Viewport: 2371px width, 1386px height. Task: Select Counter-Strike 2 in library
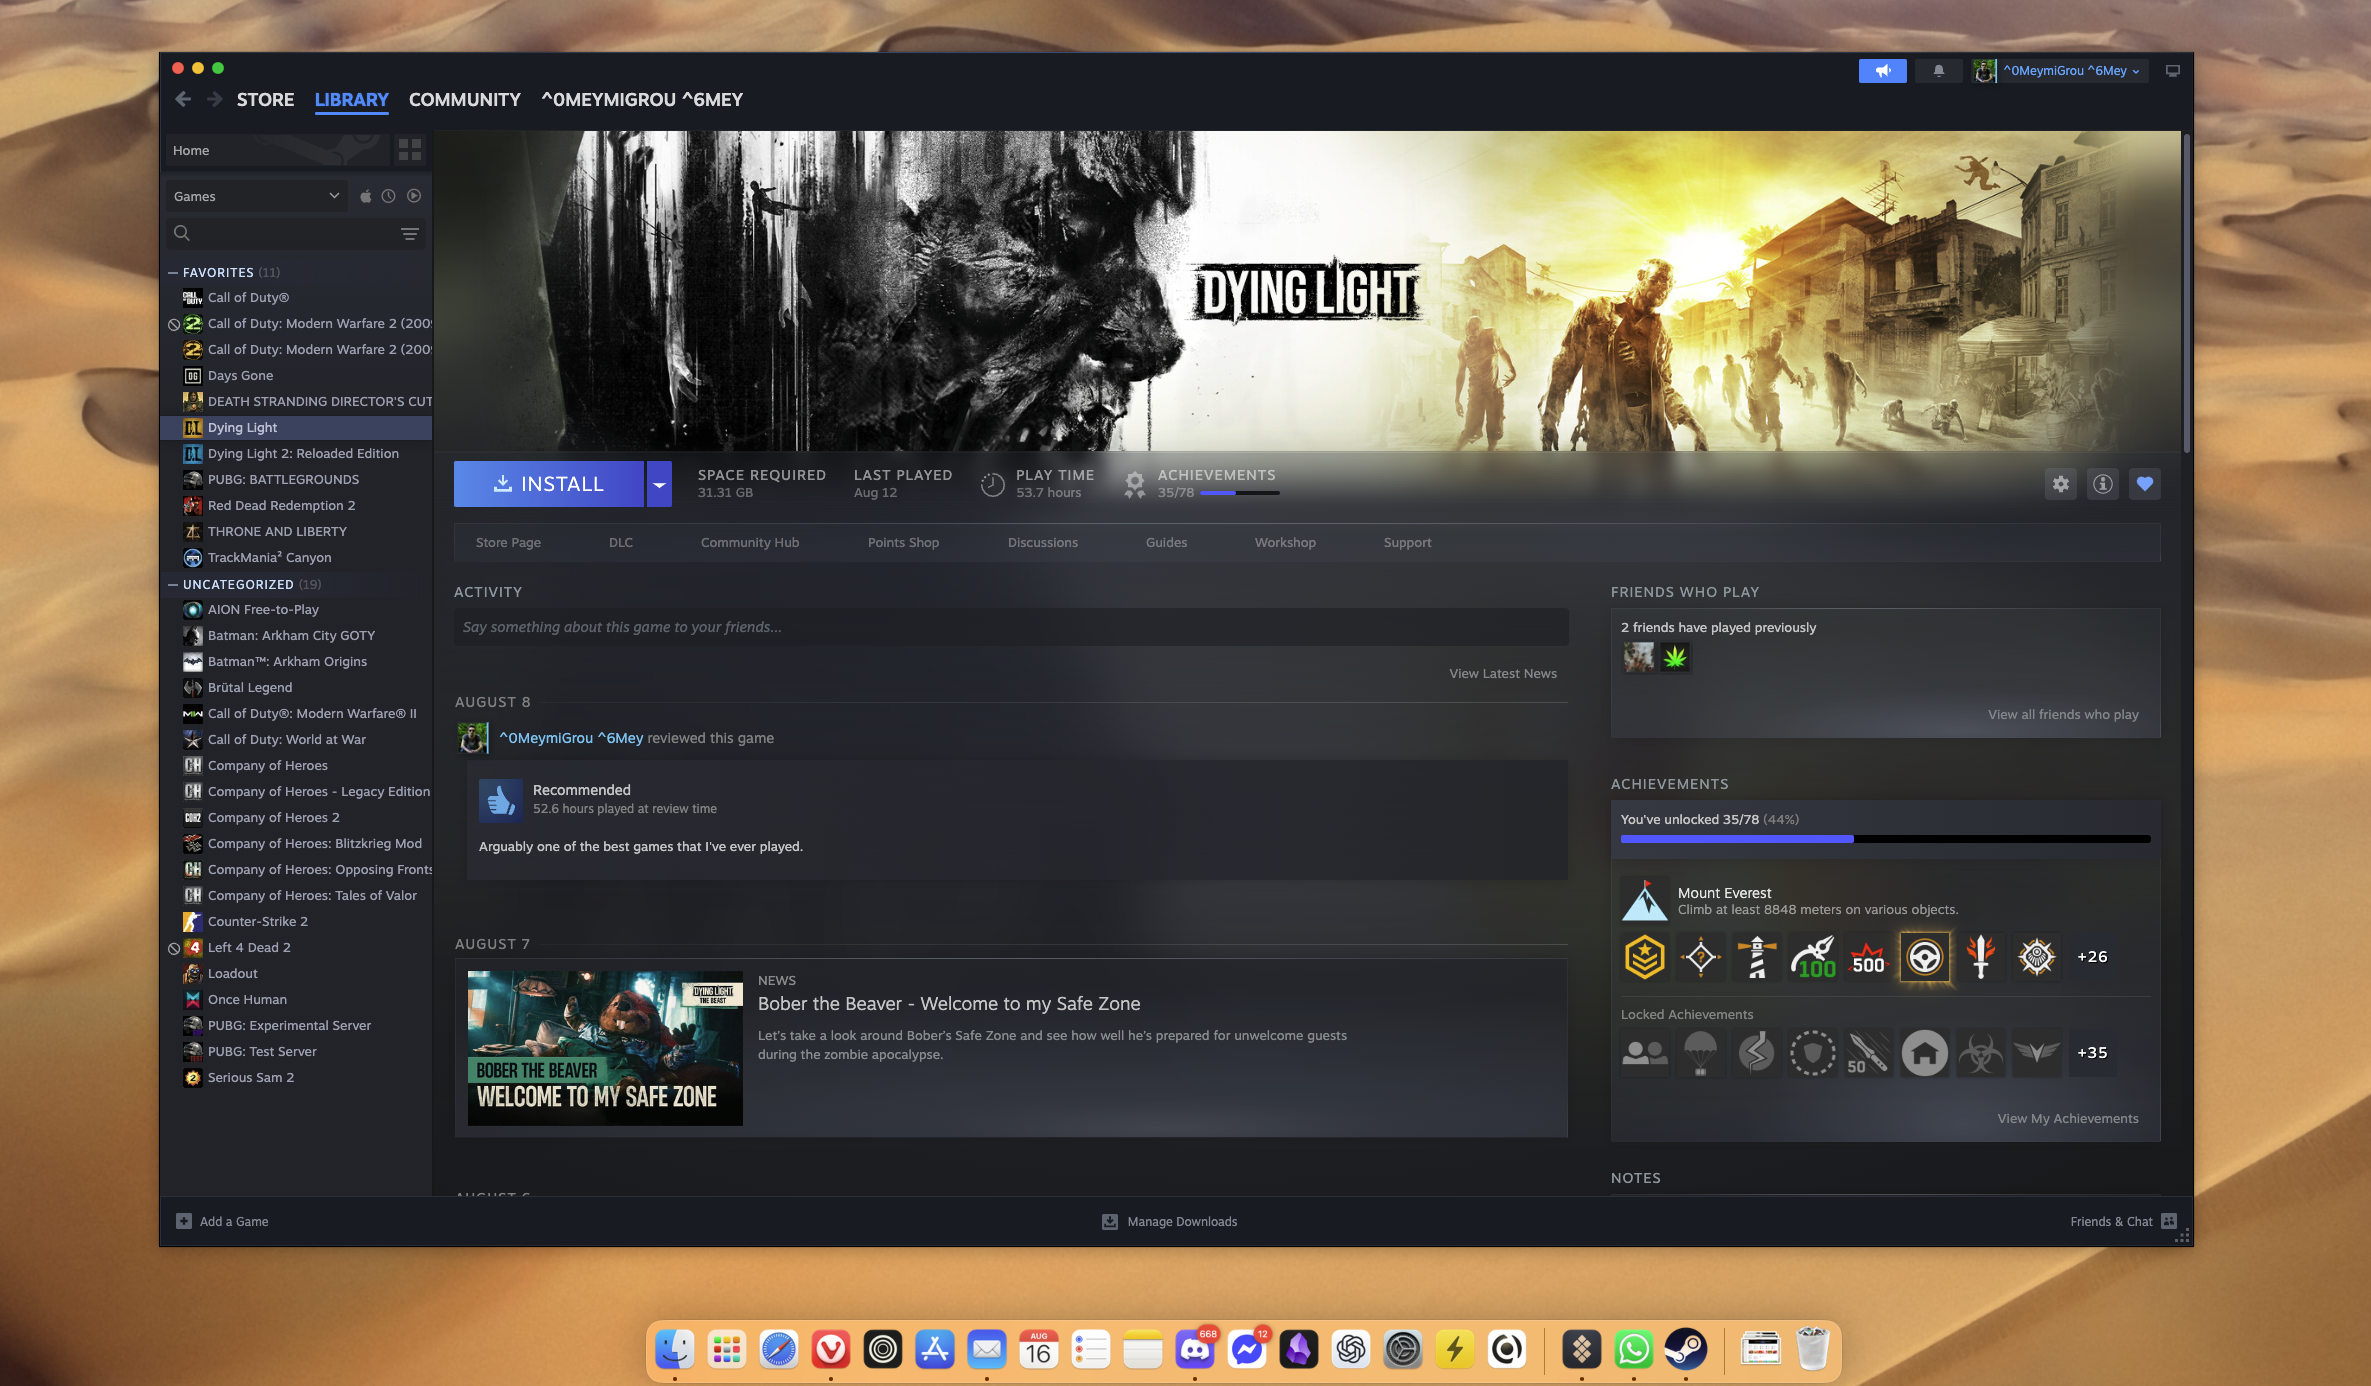pyautogui.click(x=296, y=922)
